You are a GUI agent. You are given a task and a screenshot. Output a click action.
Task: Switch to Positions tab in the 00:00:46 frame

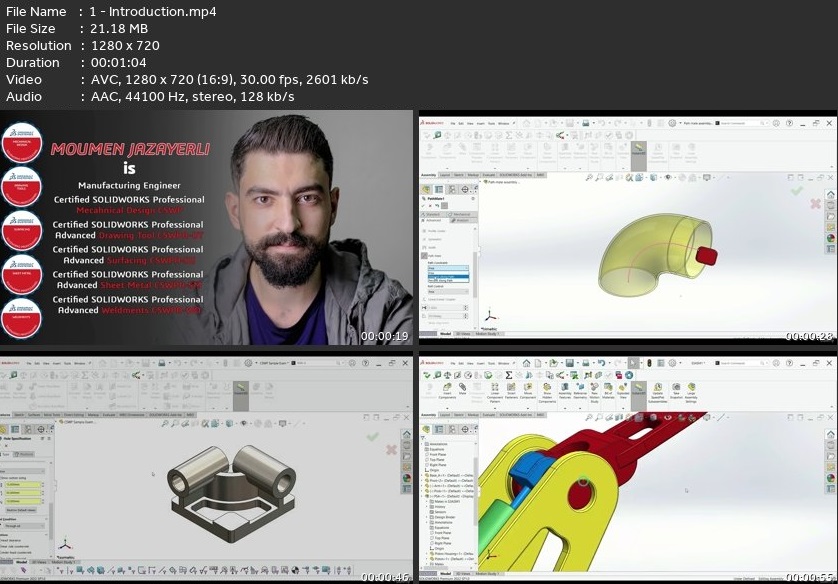[24, 454]
